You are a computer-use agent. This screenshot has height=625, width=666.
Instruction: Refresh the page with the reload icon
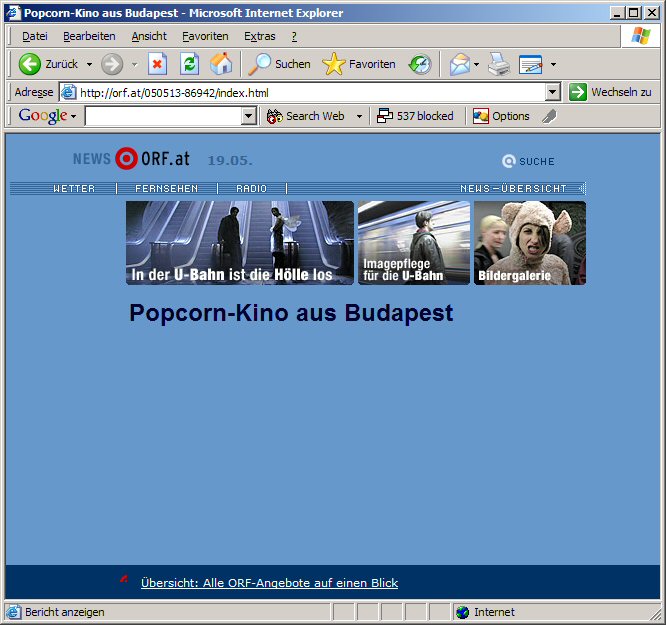point(189,64)
